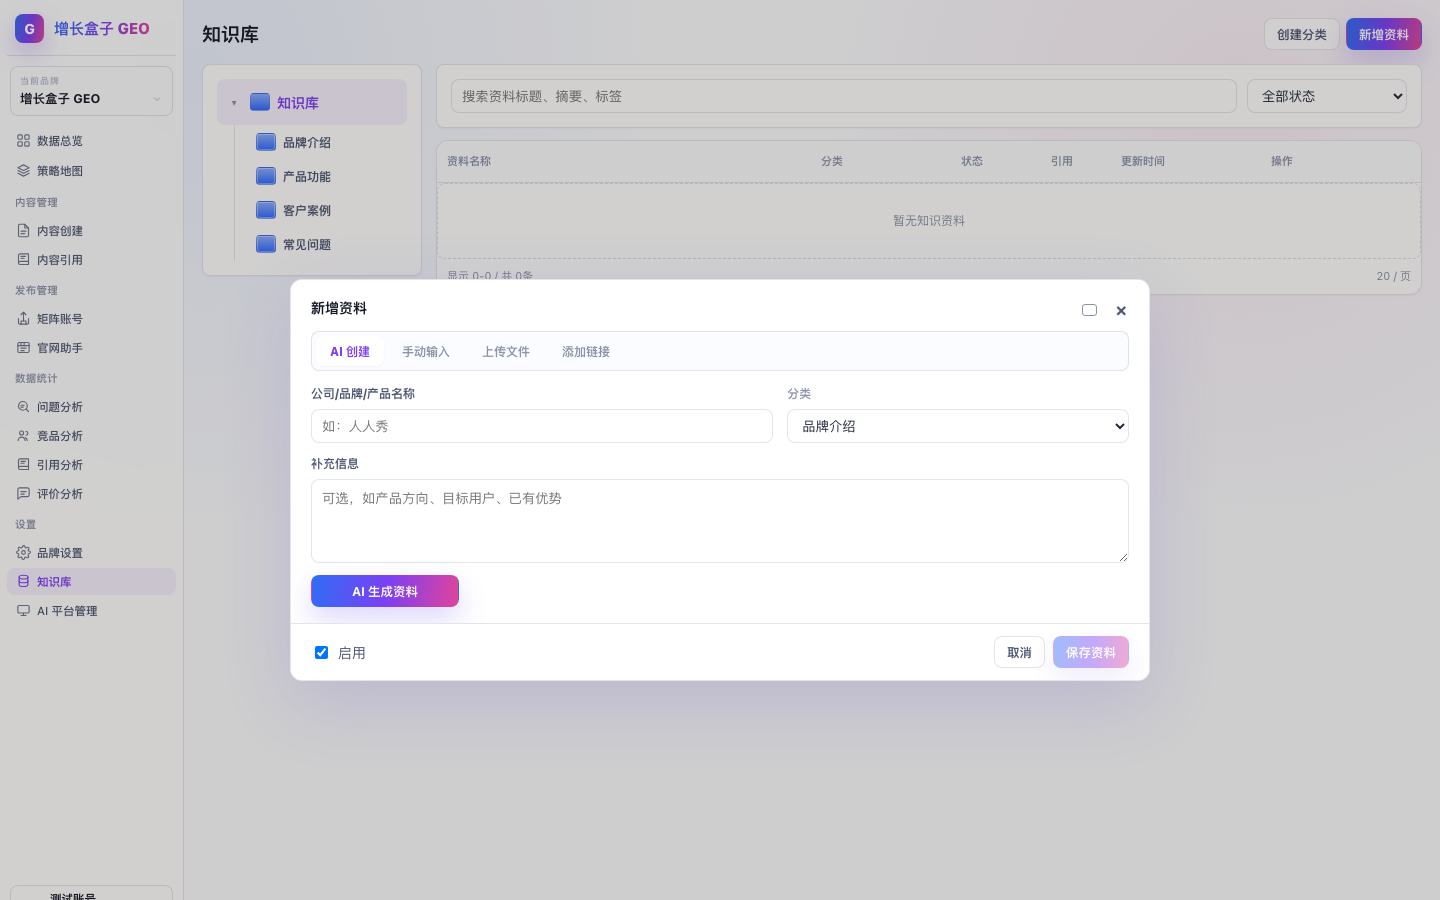
Task: Open 引用分析 in the sidebar
Action: click(x=91, y=465)
